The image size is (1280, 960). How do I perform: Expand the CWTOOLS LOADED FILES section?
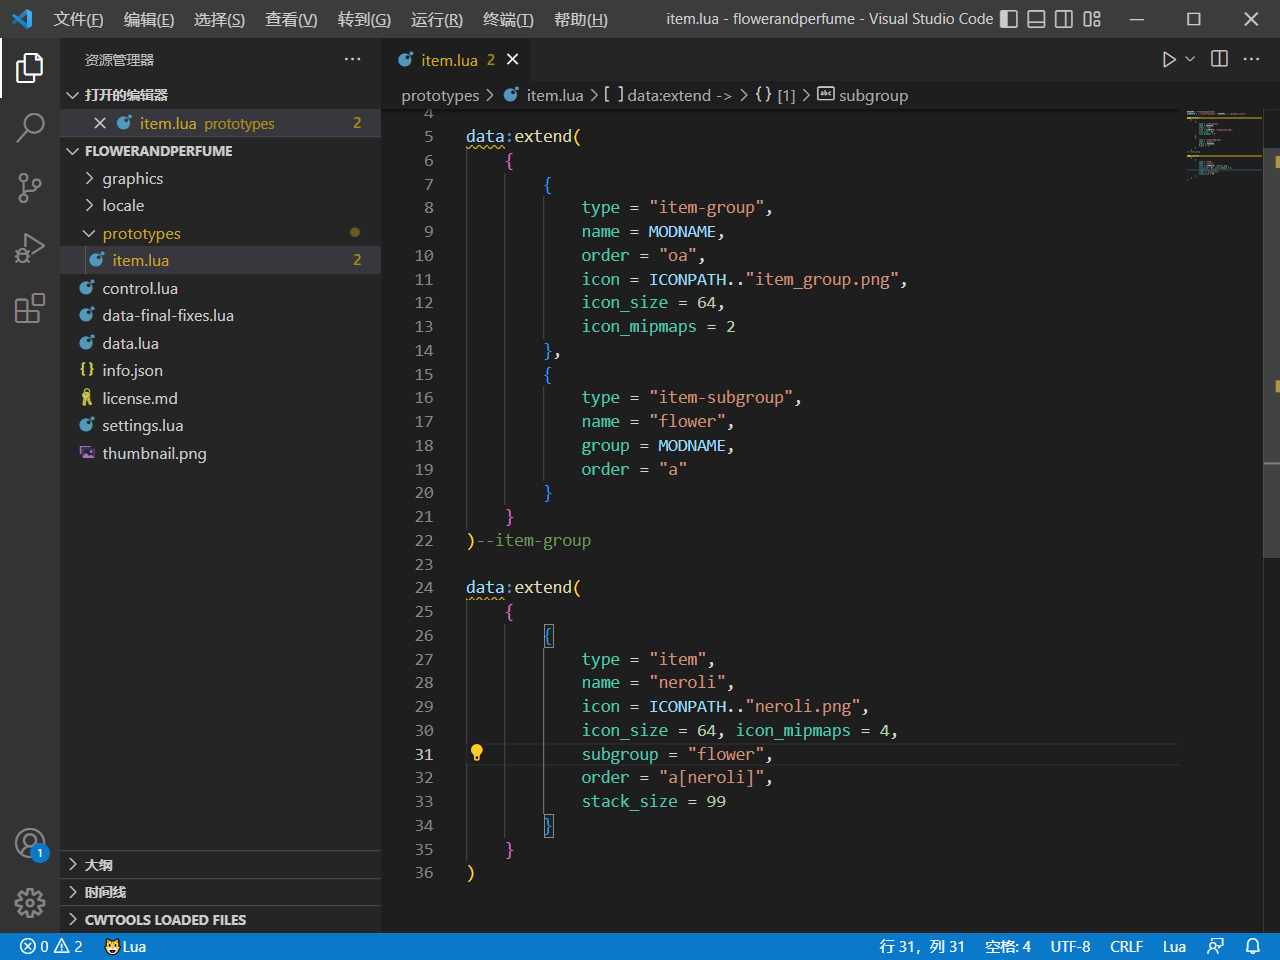pyautogui.click(x=165, y=919)
